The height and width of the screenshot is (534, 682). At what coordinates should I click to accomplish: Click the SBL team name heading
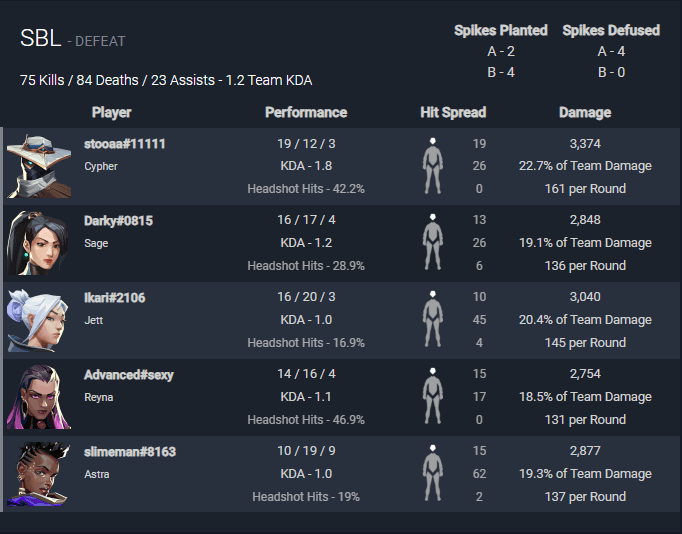40,38
